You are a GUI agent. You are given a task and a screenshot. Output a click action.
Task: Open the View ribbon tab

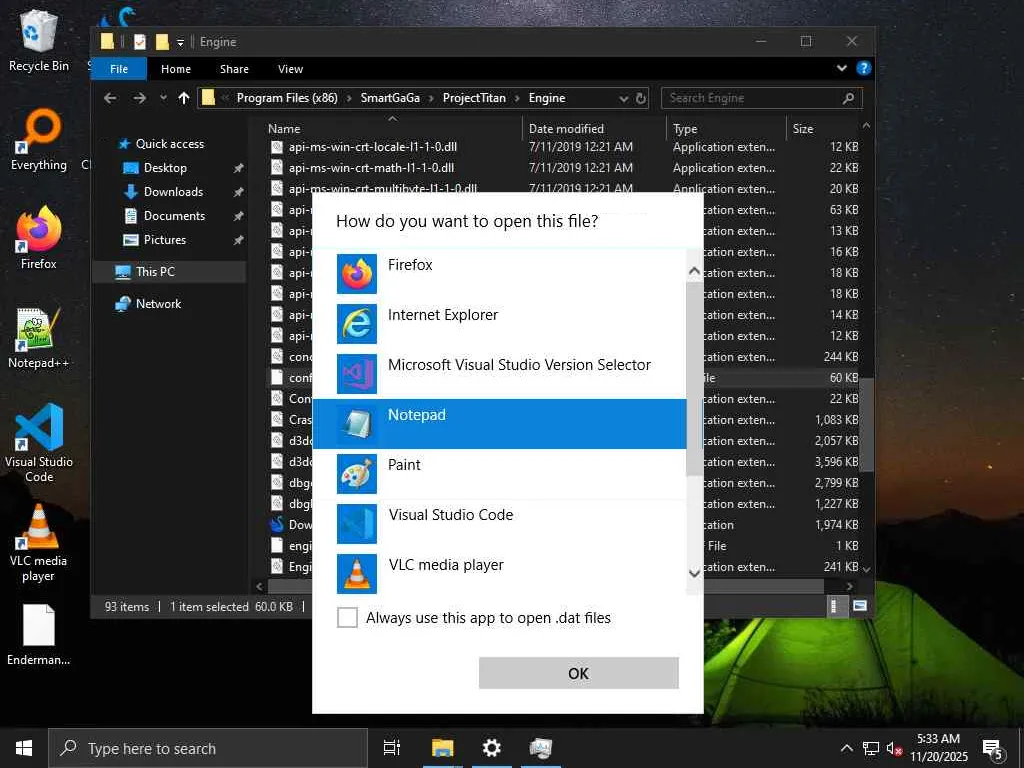[290, 69]
